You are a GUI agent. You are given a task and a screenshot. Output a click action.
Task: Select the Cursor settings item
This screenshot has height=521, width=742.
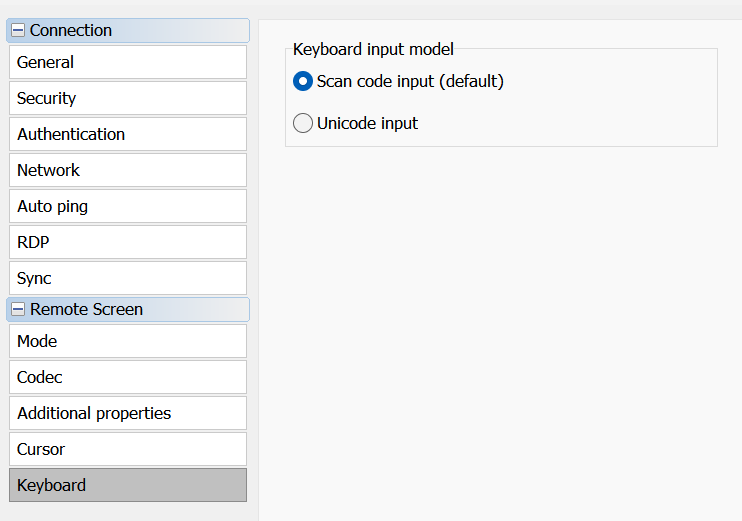pos(127,449)
